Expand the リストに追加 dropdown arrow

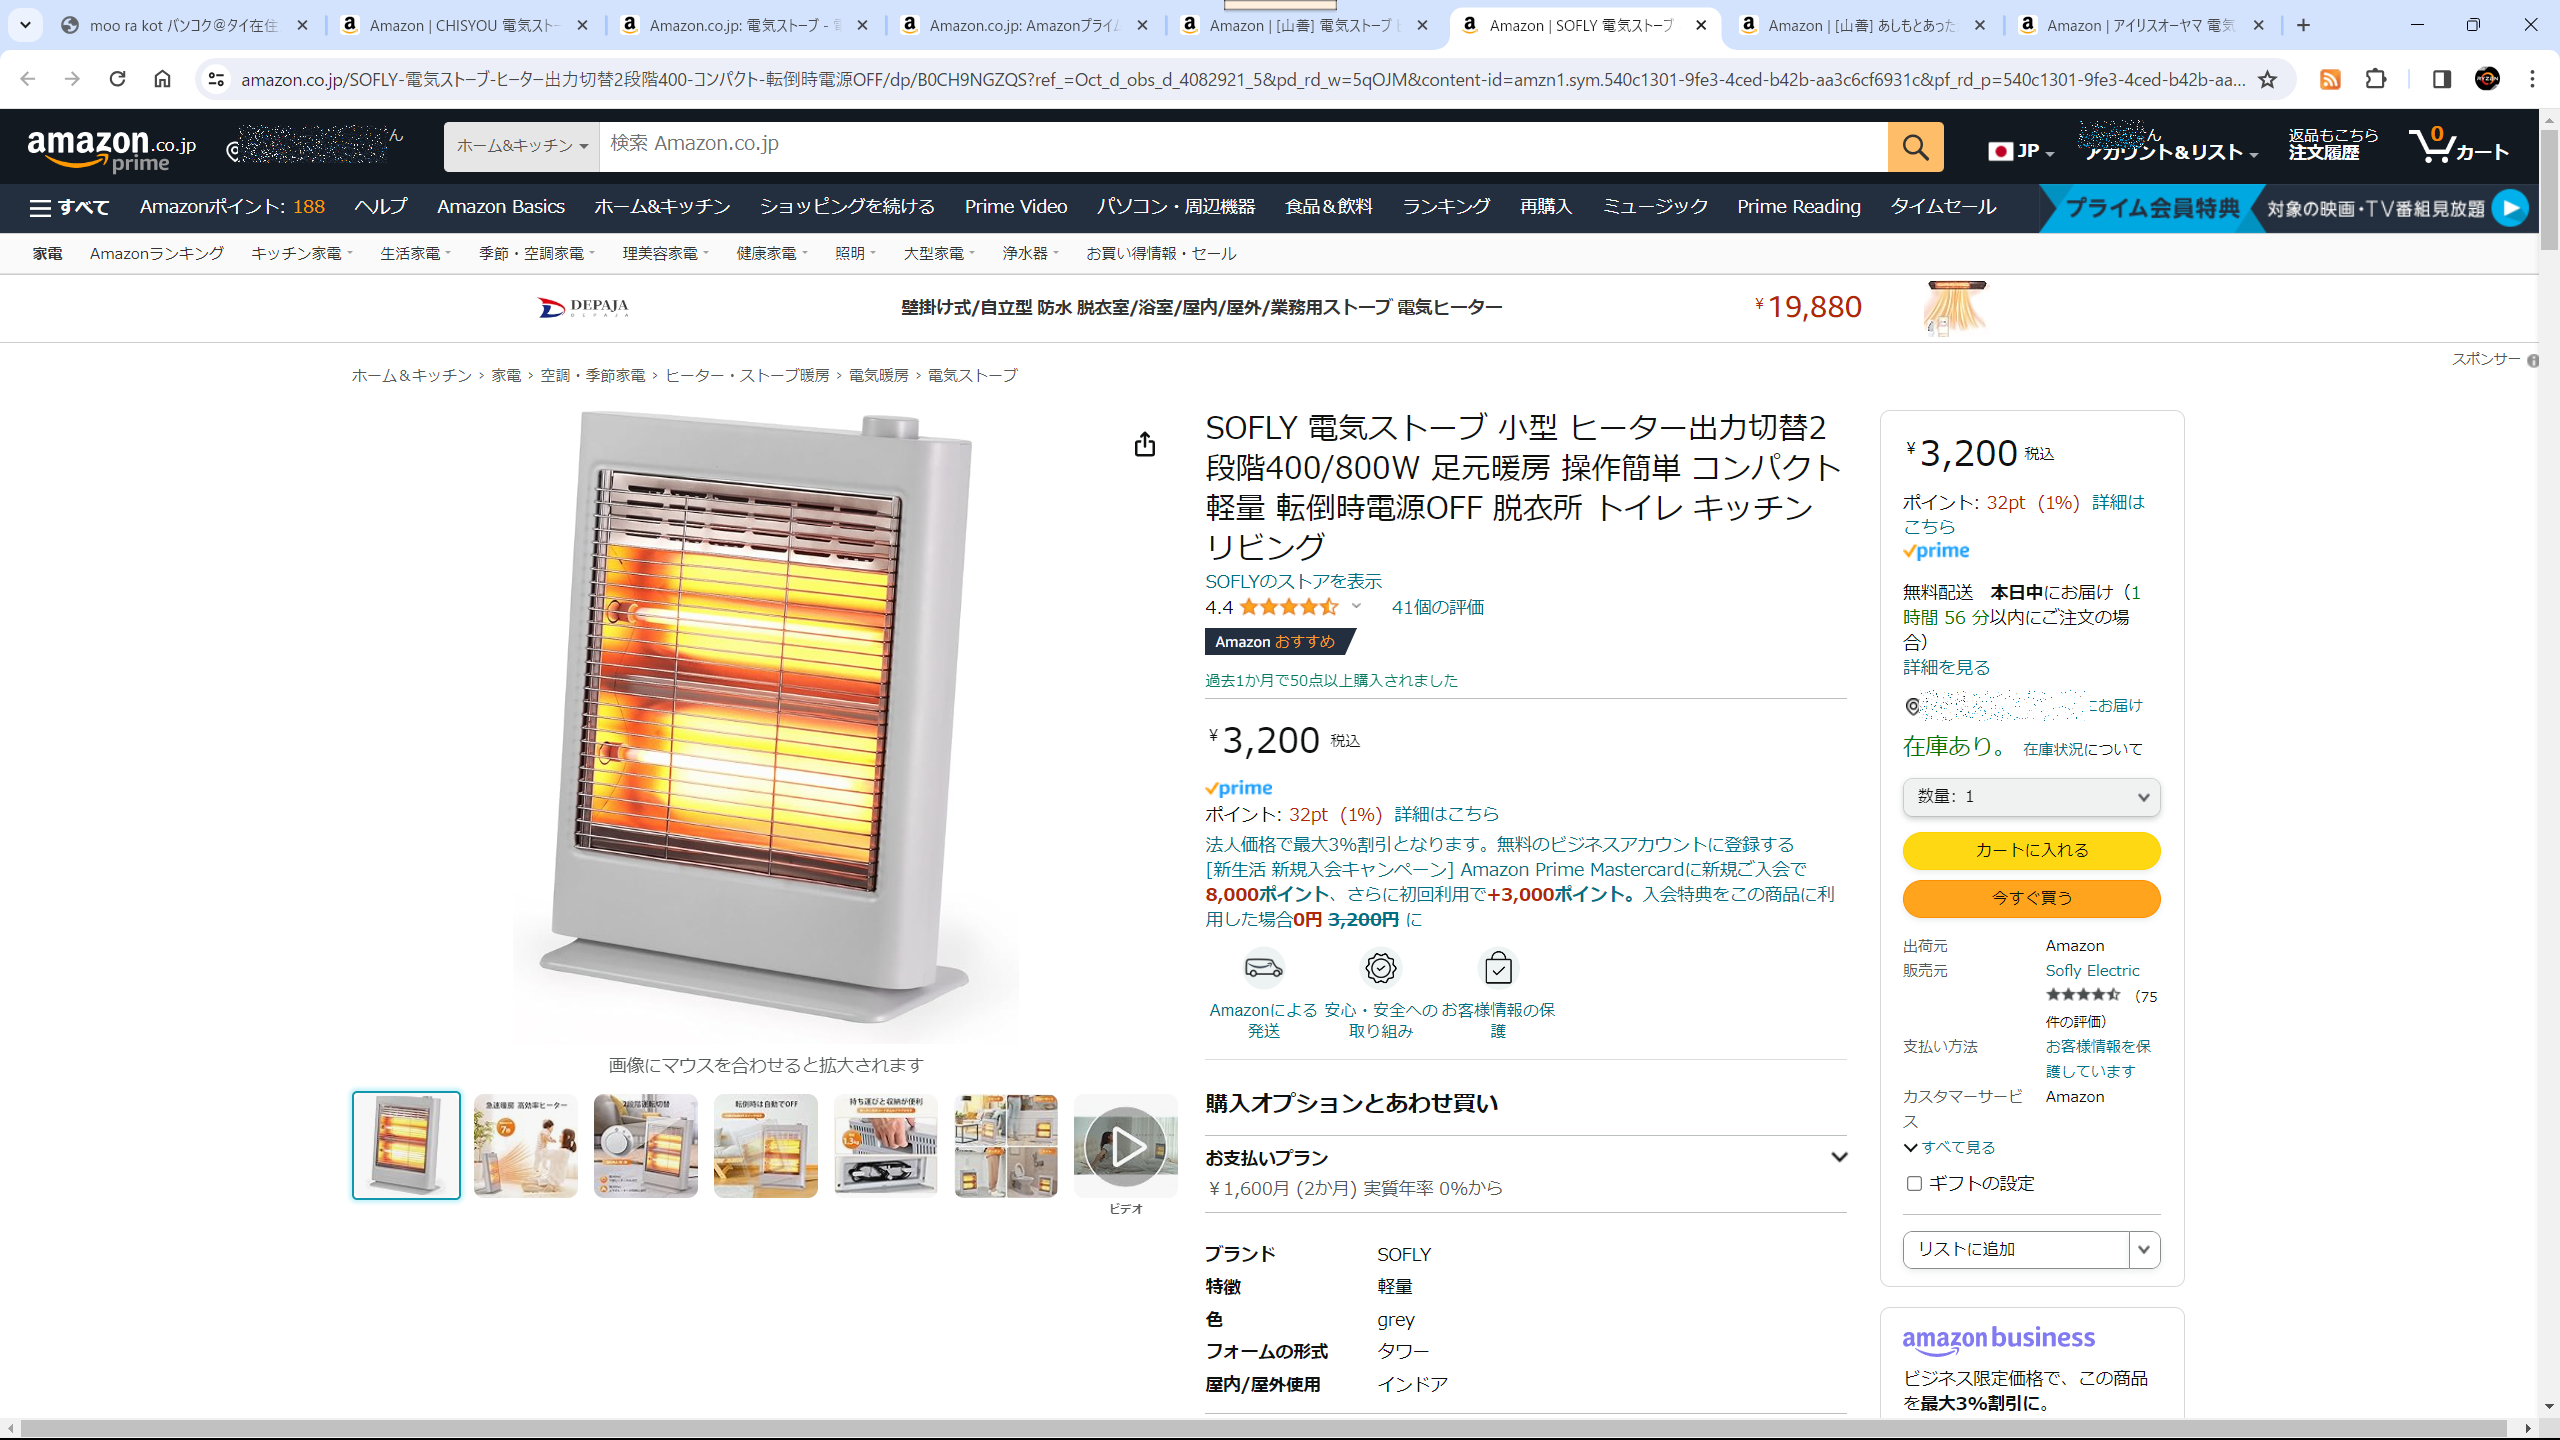coord(2143,1249)
